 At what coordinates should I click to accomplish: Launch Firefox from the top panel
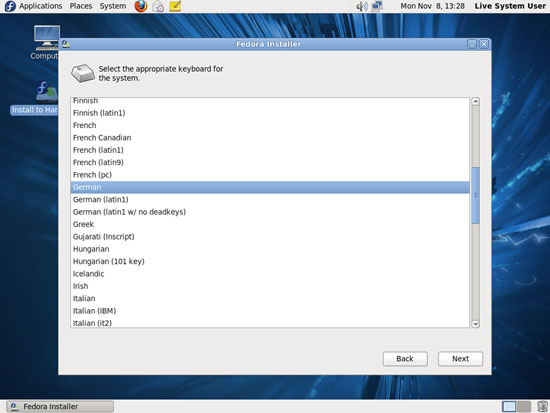tap(141, 6)
